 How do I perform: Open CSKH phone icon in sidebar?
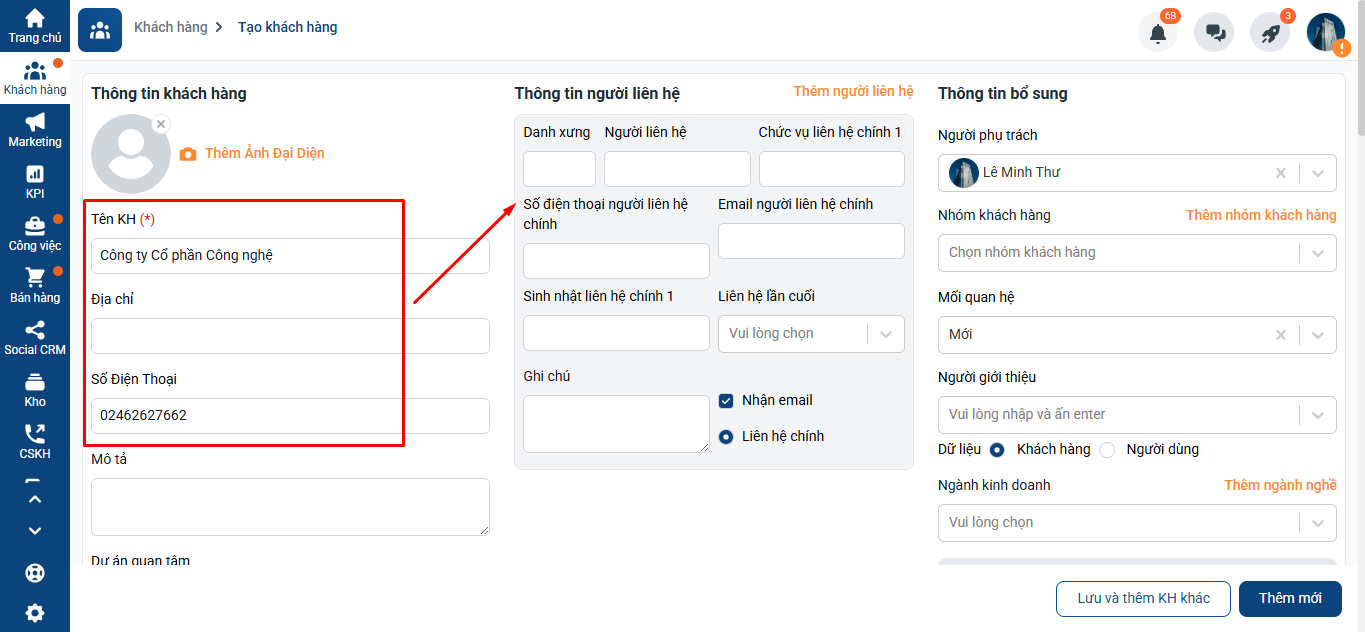tap(35, 442)
